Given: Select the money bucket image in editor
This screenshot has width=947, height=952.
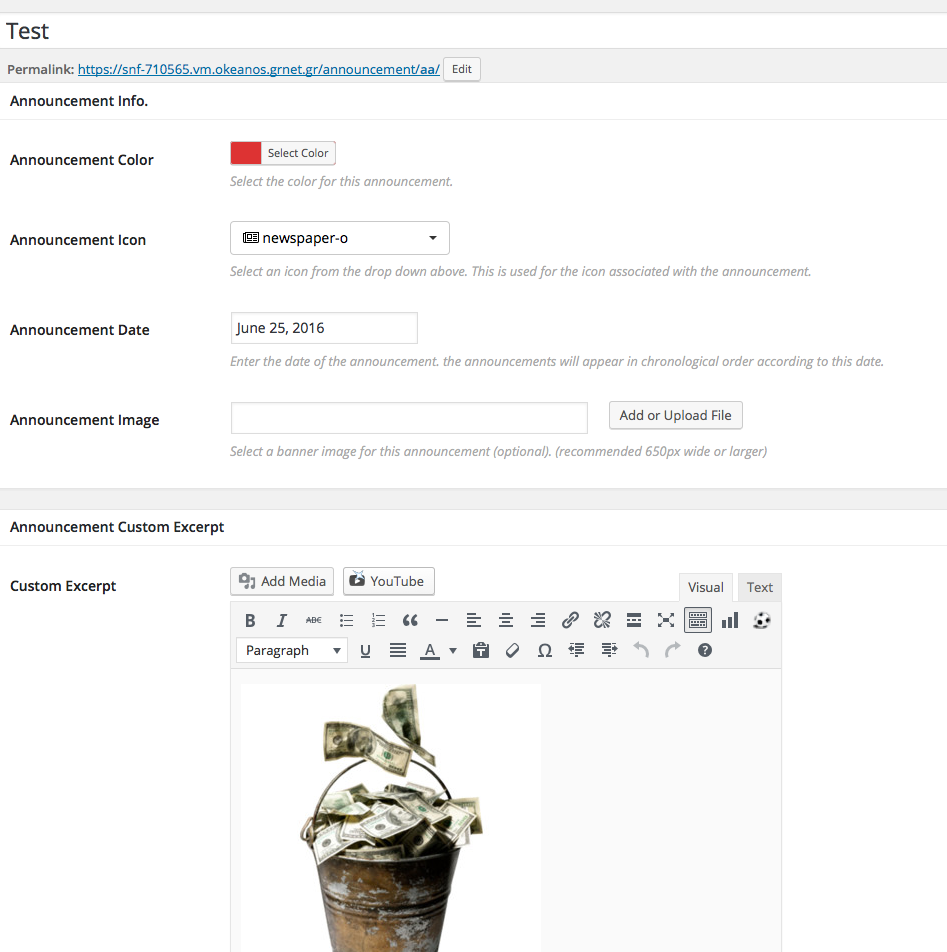Looking at the screenshot, I should (391, 818).
